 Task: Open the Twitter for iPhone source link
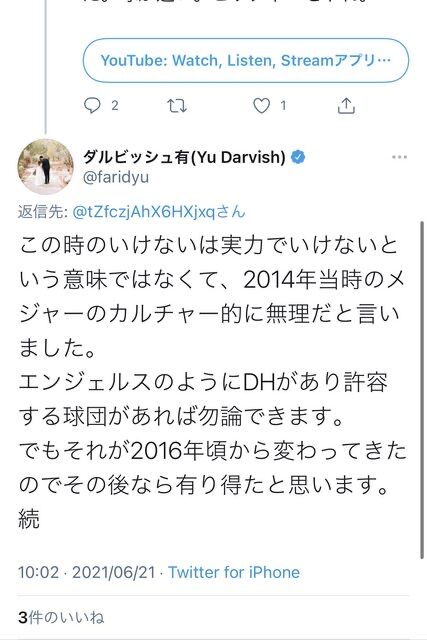coord(234,572)
